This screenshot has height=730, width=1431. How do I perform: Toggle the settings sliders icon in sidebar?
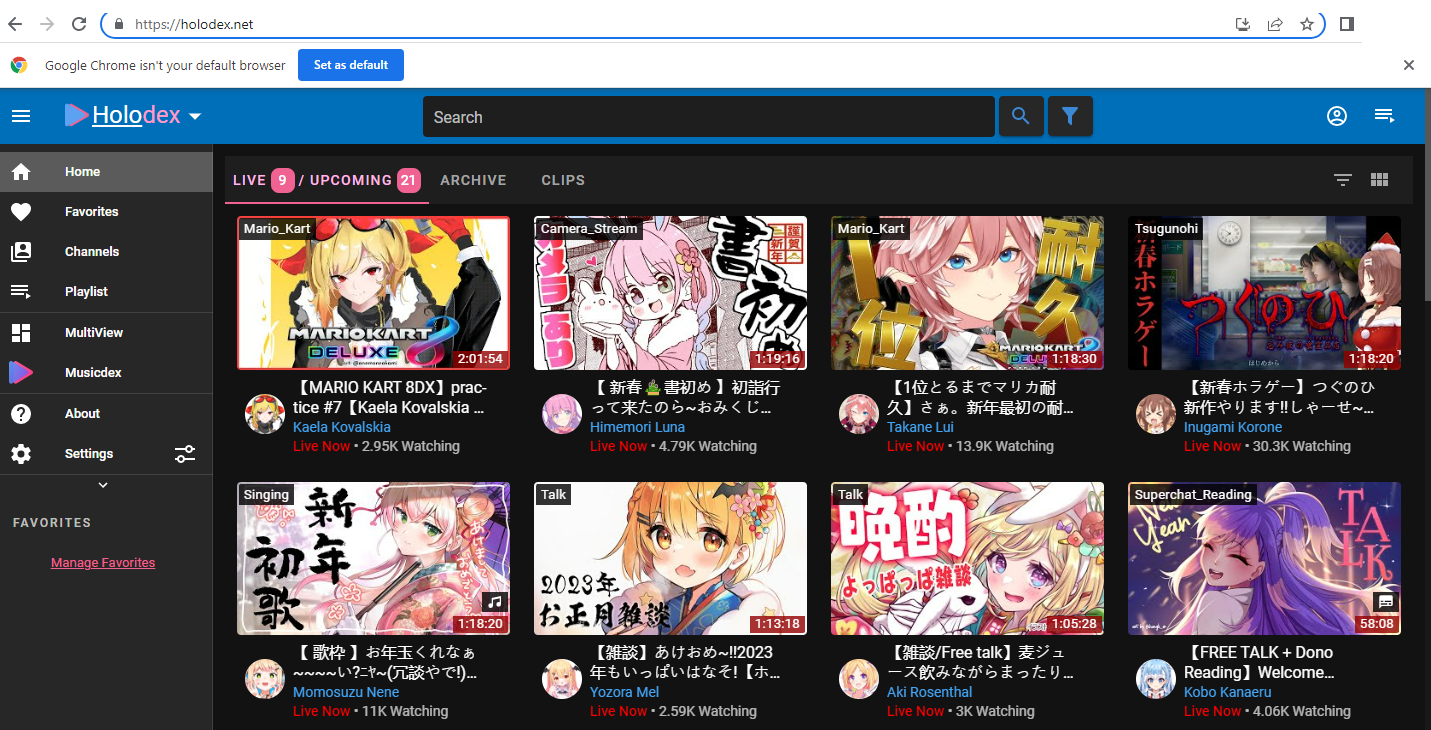[x=185, y=454]
